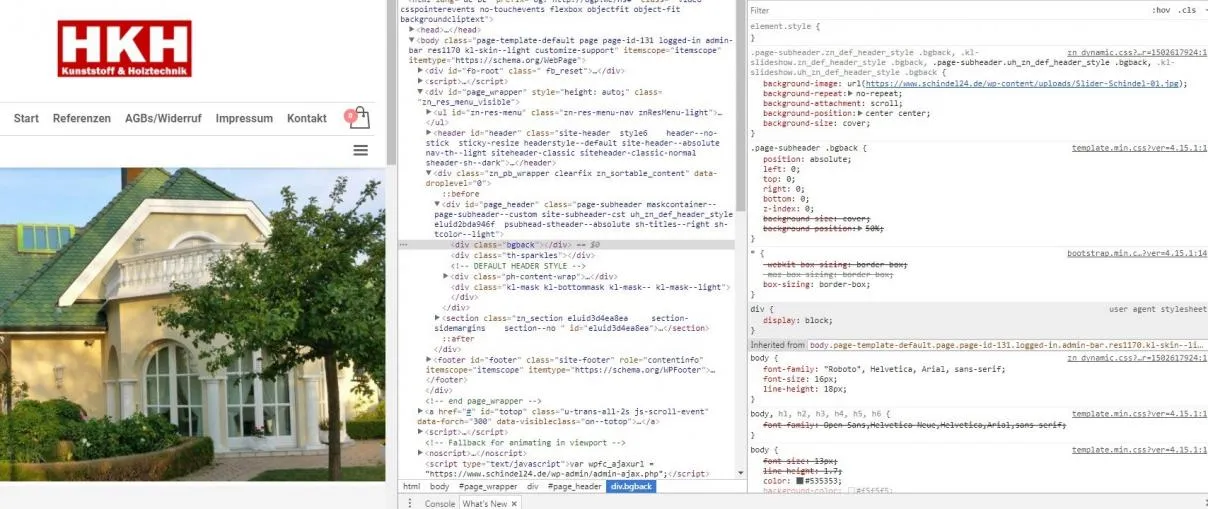Click the #page_header breadcrumb
The image size is (1208, 509).
point(575,487)
